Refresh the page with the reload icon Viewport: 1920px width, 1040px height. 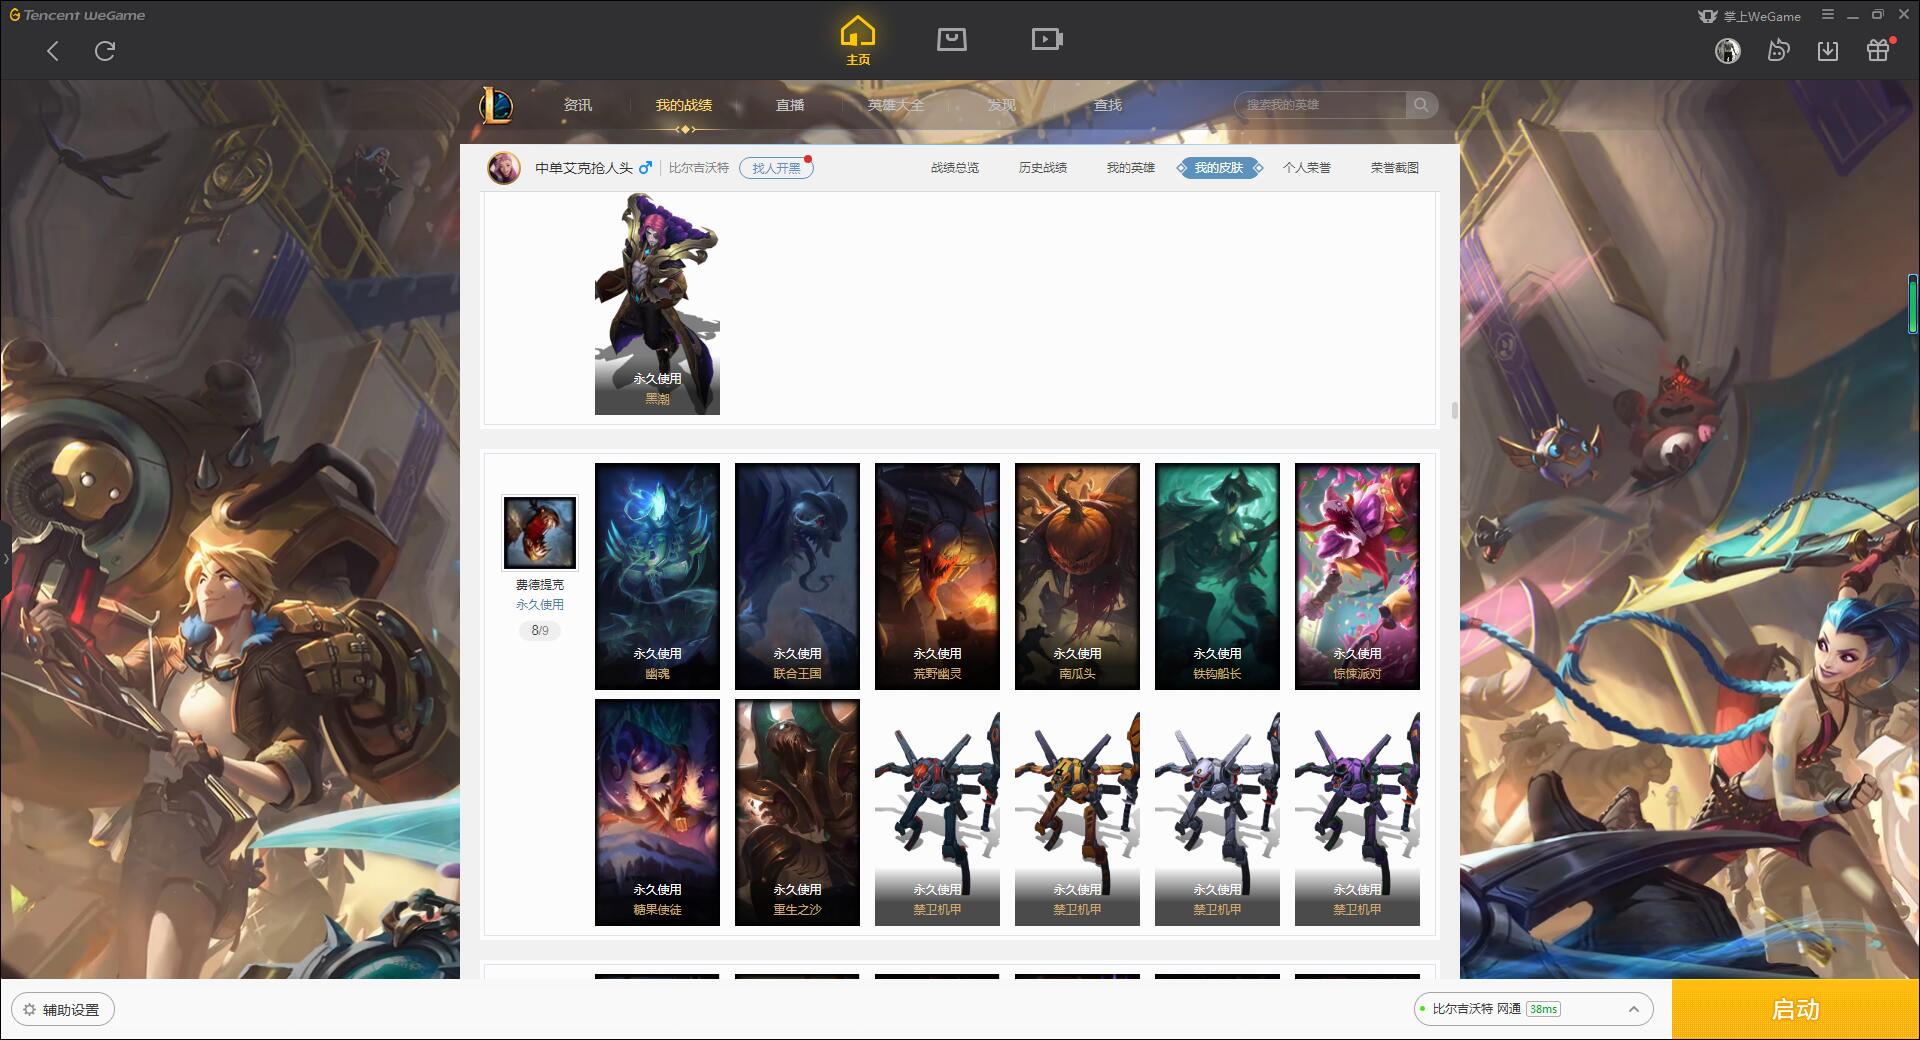coord(105,51)
